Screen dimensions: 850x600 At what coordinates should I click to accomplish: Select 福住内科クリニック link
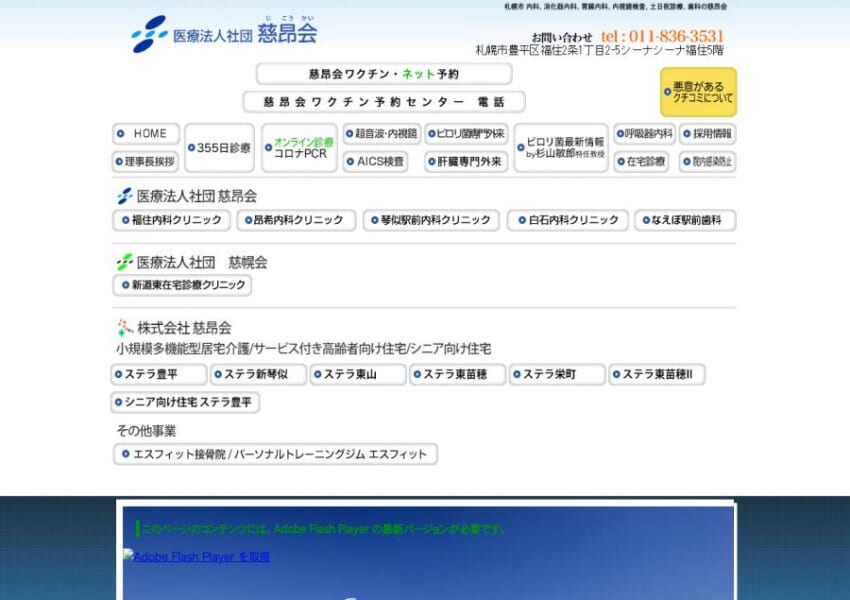click(x=172, y=220)
